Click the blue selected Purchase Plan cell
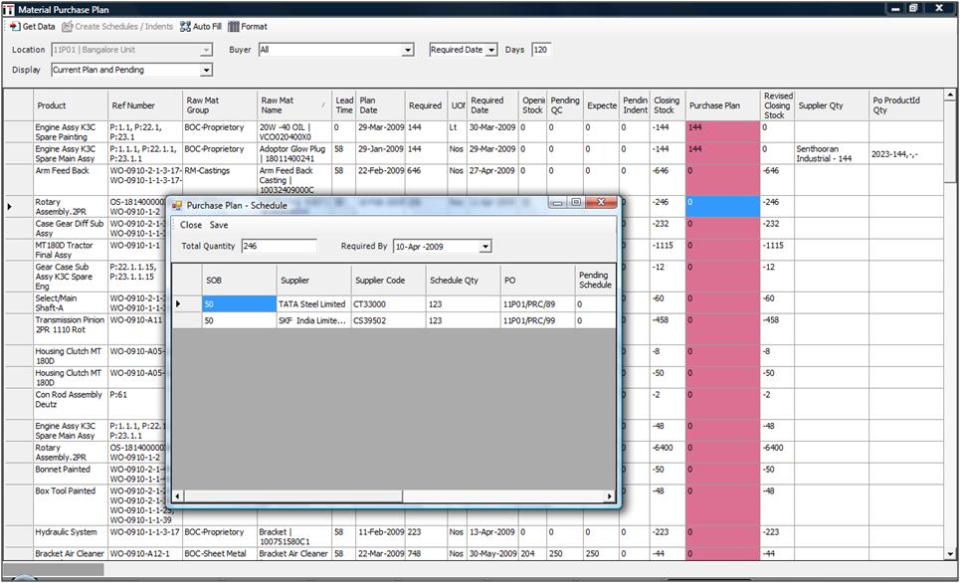960x583 pixels. pos(722,206)
